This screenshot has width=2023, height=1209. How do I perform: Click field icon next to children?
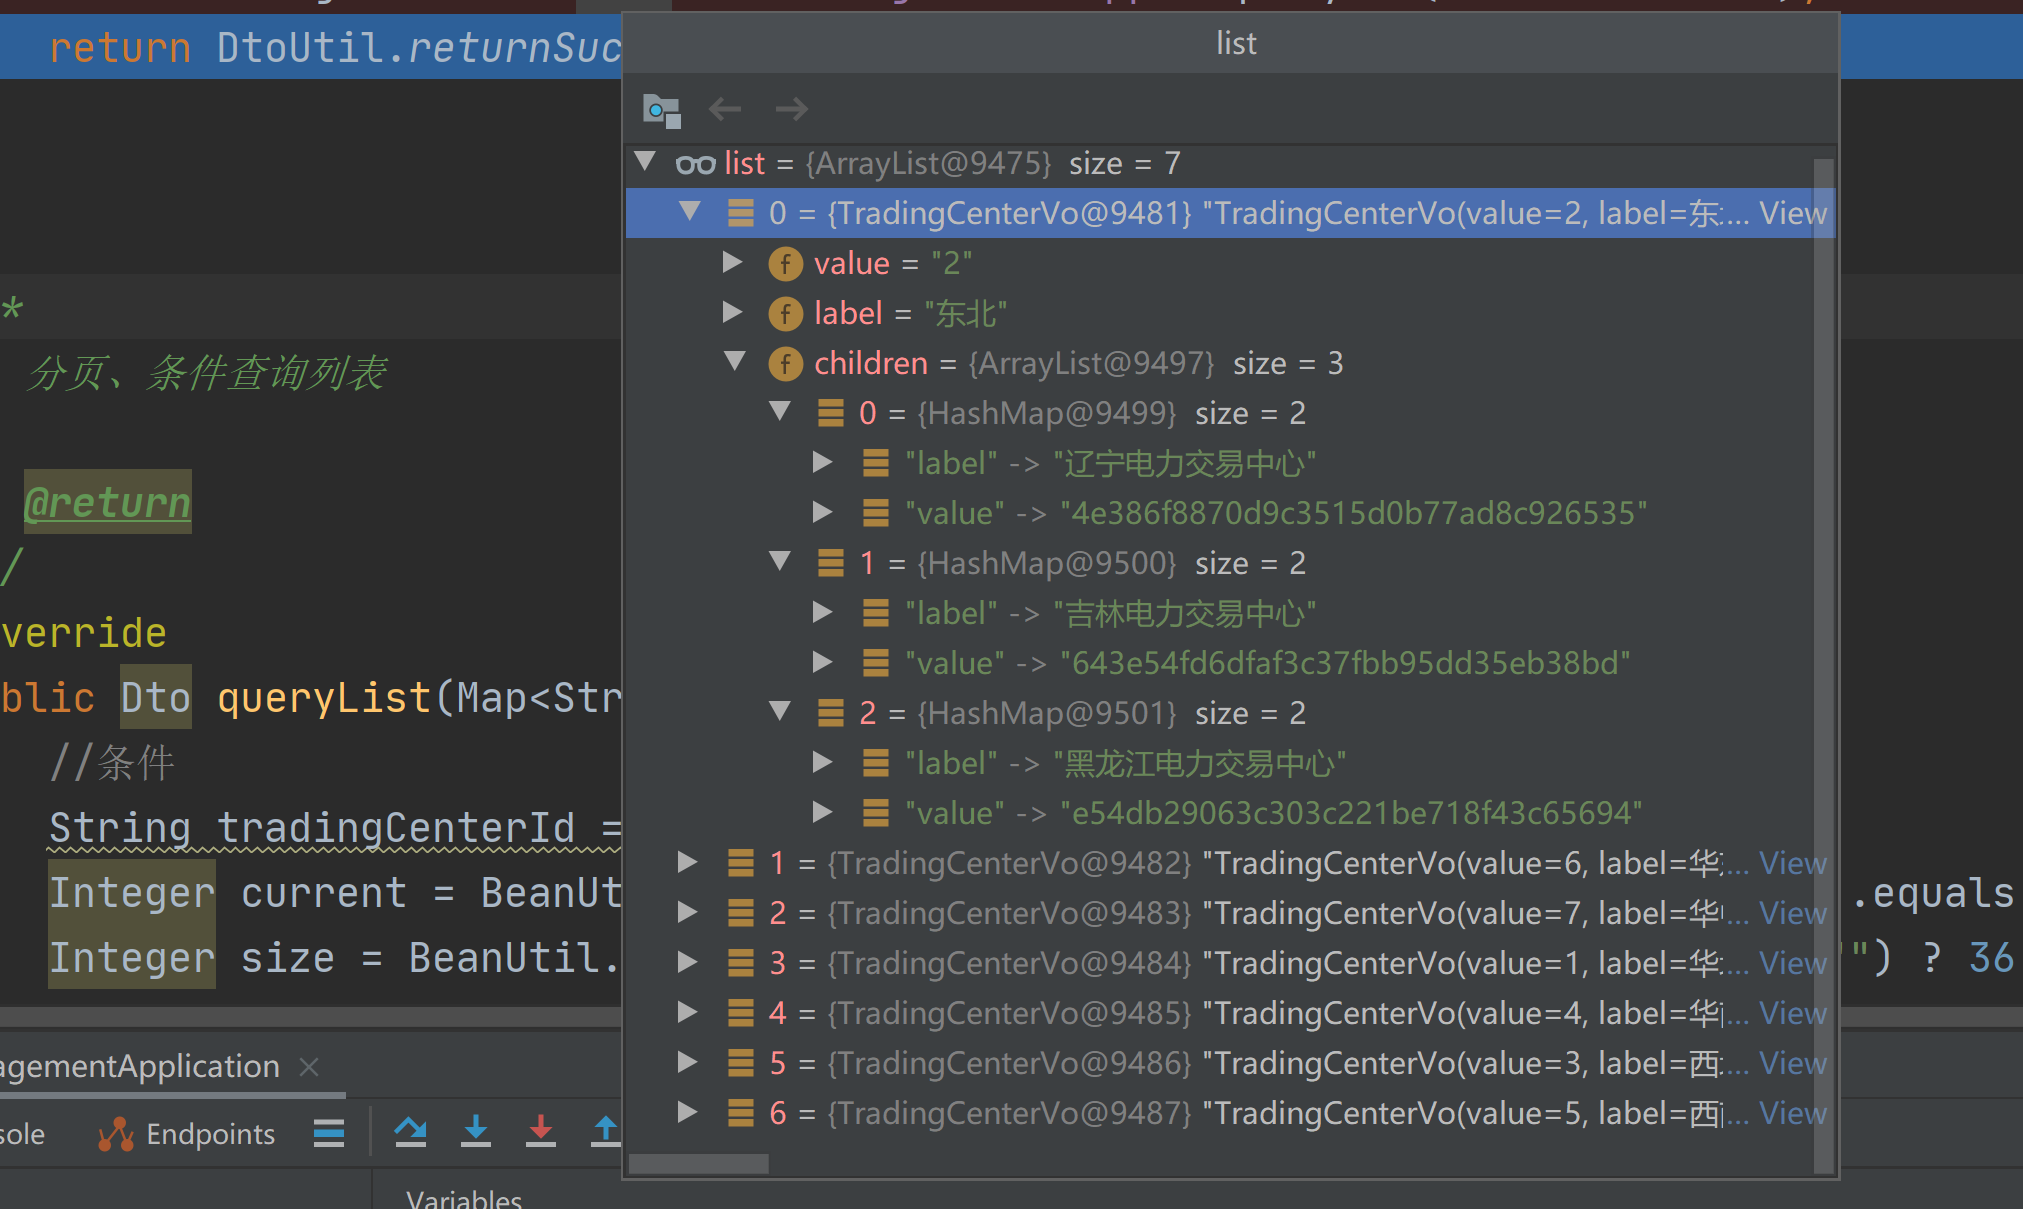pyautogui.click(x=785, y=364)
